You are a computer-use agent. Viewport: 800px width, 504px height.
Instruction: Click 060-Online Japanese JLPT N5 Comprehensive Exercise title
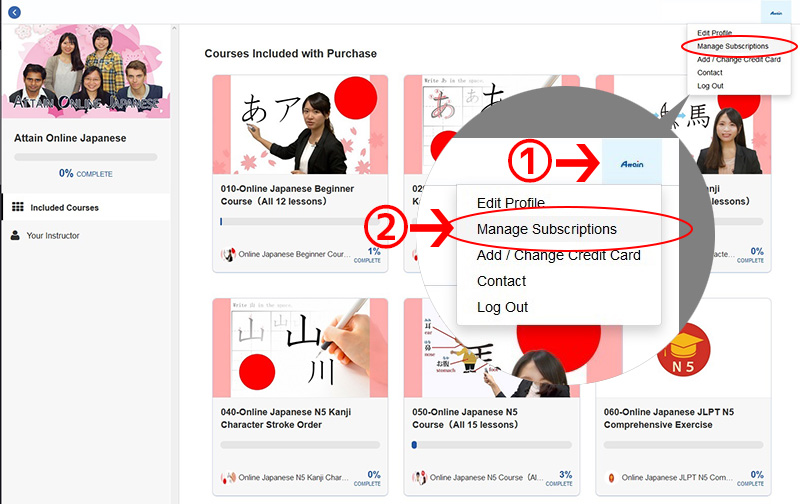point(668,418)
